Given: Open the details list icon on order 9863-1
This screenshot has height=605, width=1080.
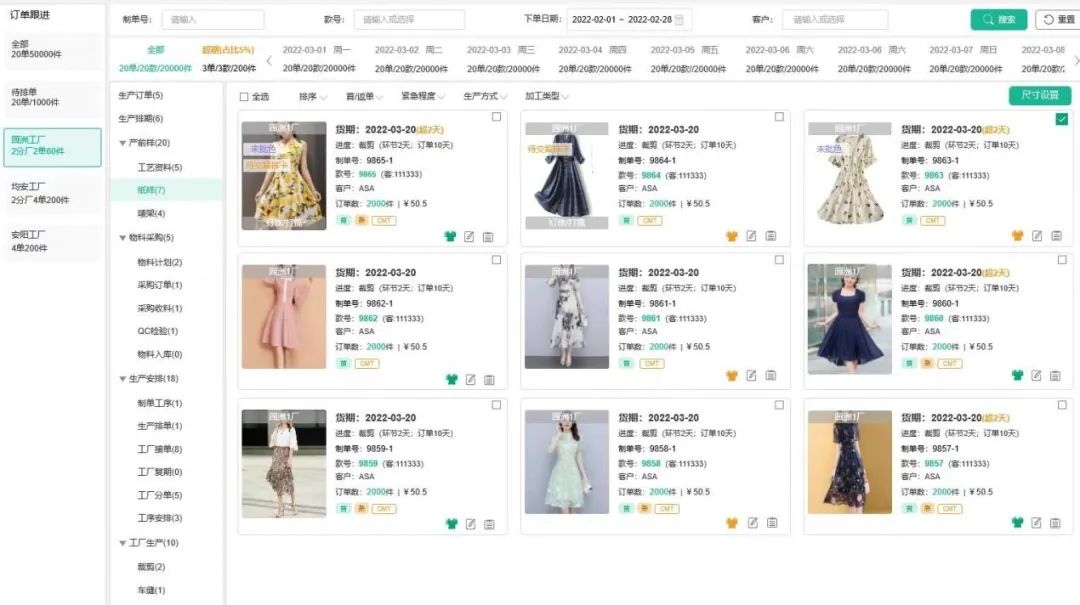Looking at the screenshot, I should click(x=1056, y=237).
